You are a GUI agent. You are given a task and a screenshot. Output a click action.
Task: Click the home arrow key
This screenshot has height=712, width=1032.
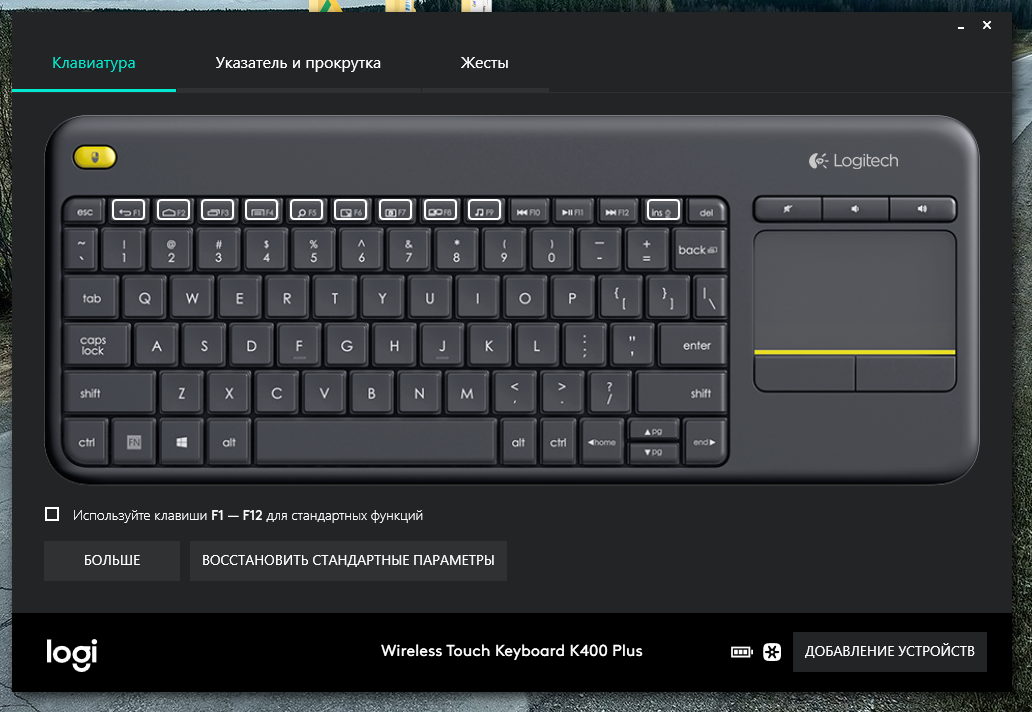(602, 442)
